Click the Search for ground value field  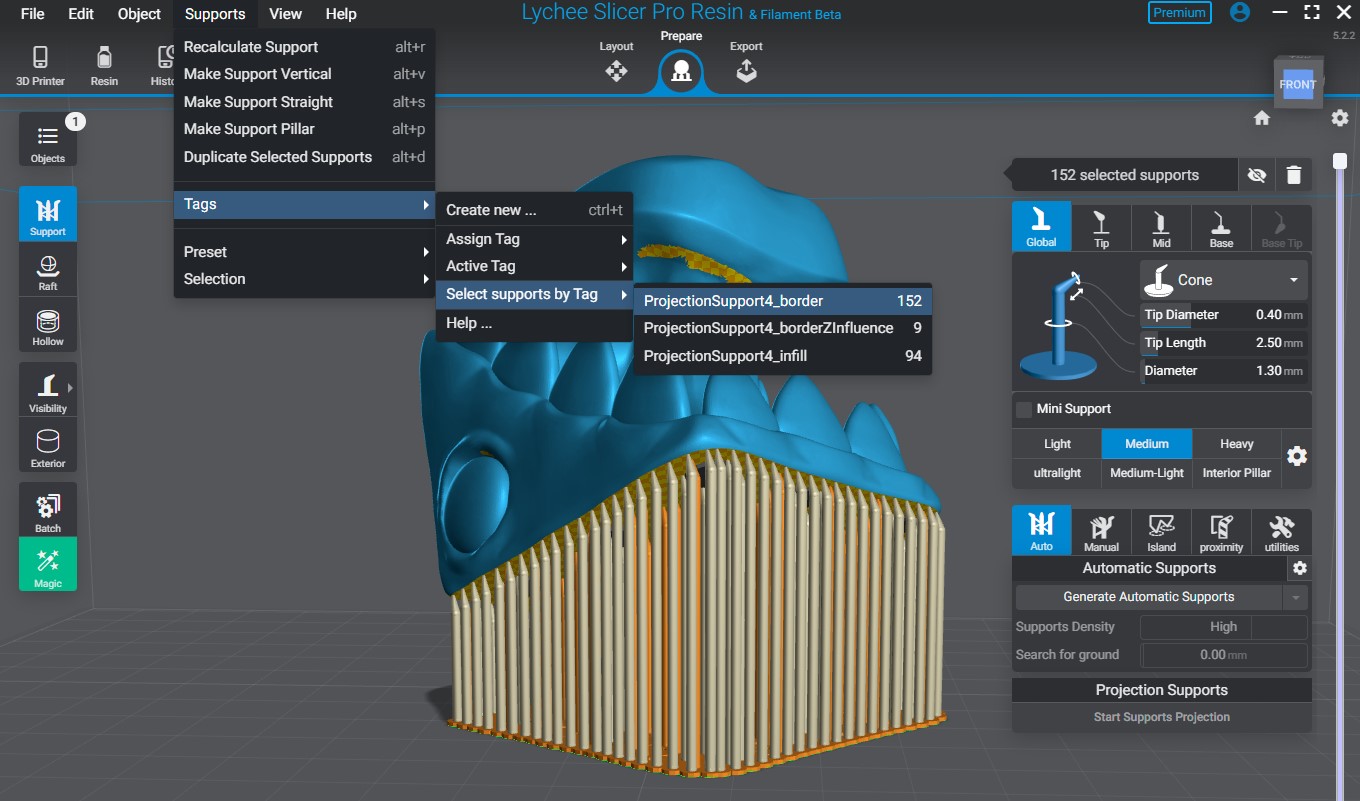click(1224, 655)
